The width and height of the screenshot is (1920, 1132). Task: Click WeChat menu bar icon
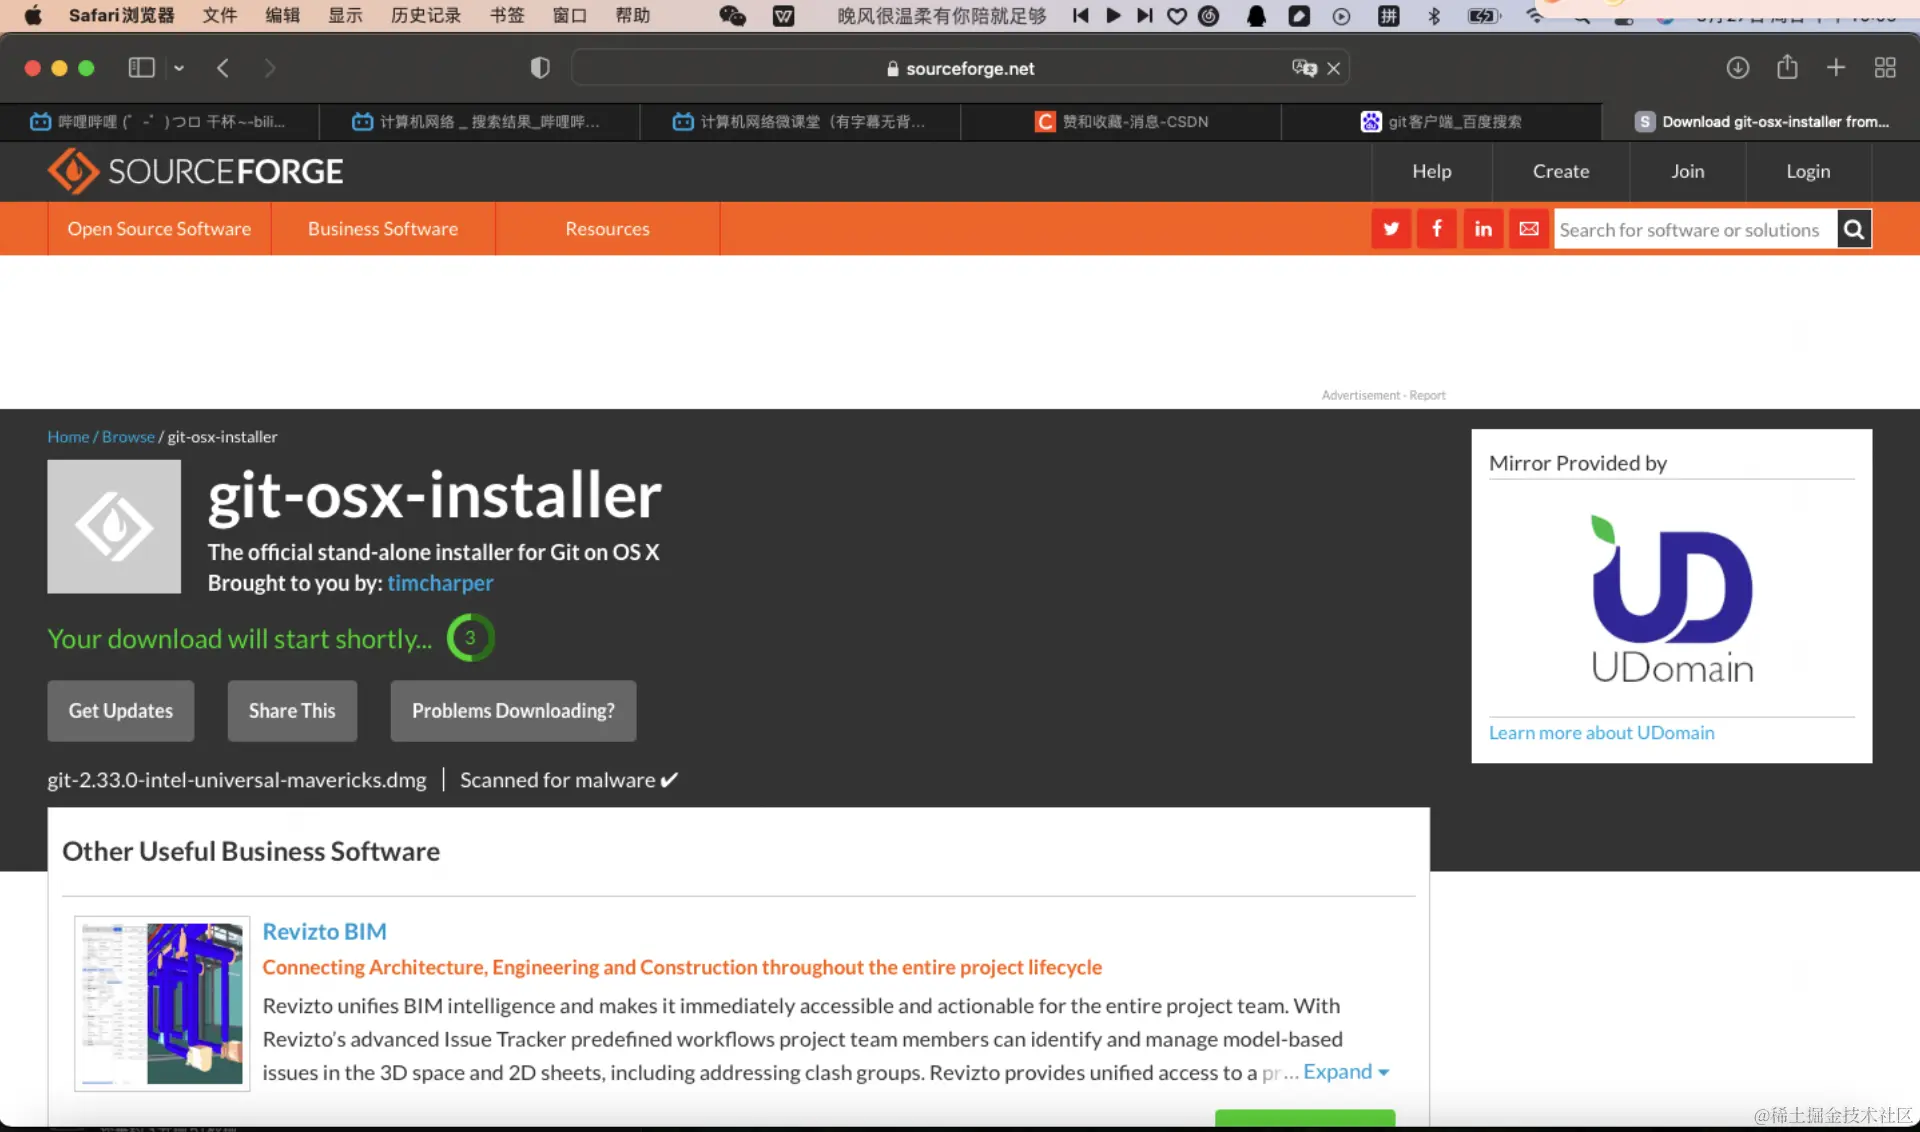click(x=732, y=16)
